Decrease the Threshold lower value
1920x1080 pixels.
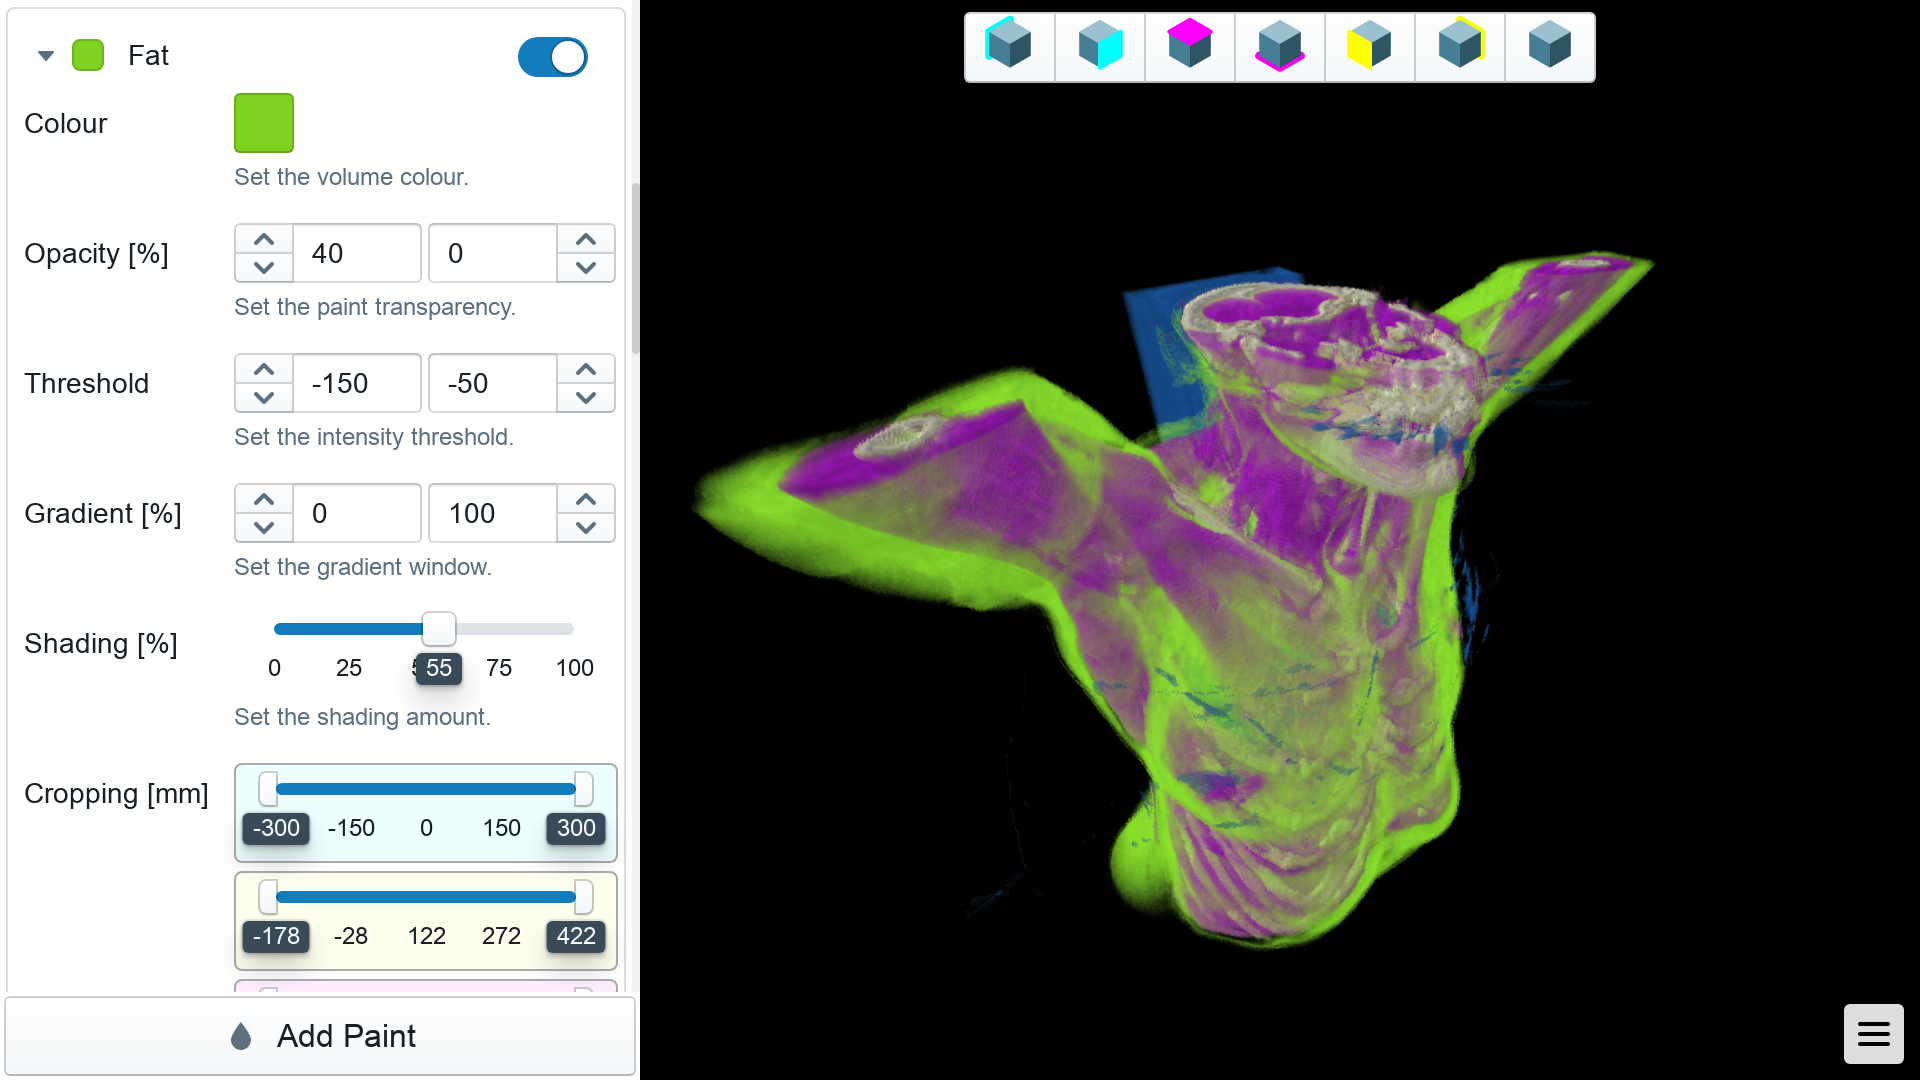(264, 398)
